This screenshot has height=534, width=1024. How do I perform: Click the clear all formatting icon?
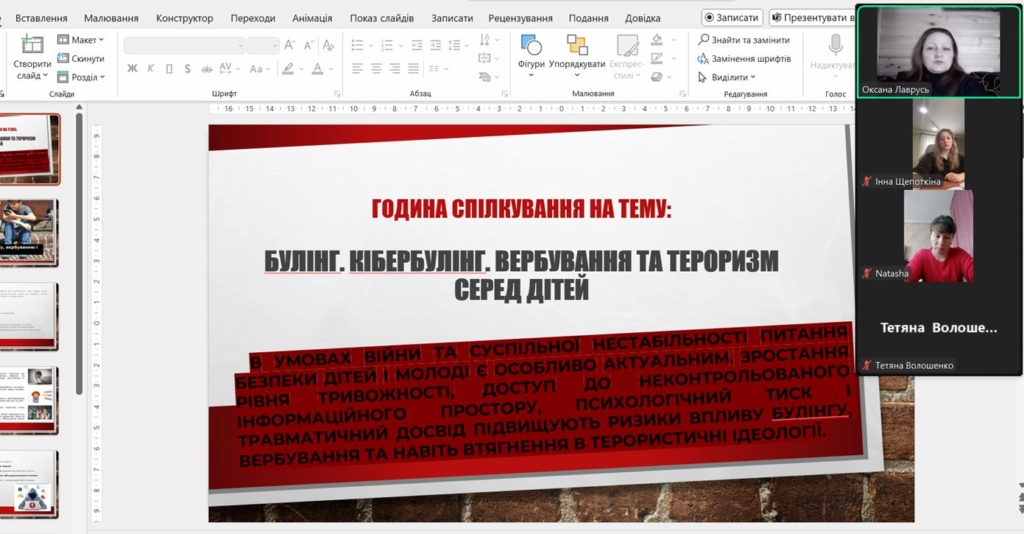point(329,44)
